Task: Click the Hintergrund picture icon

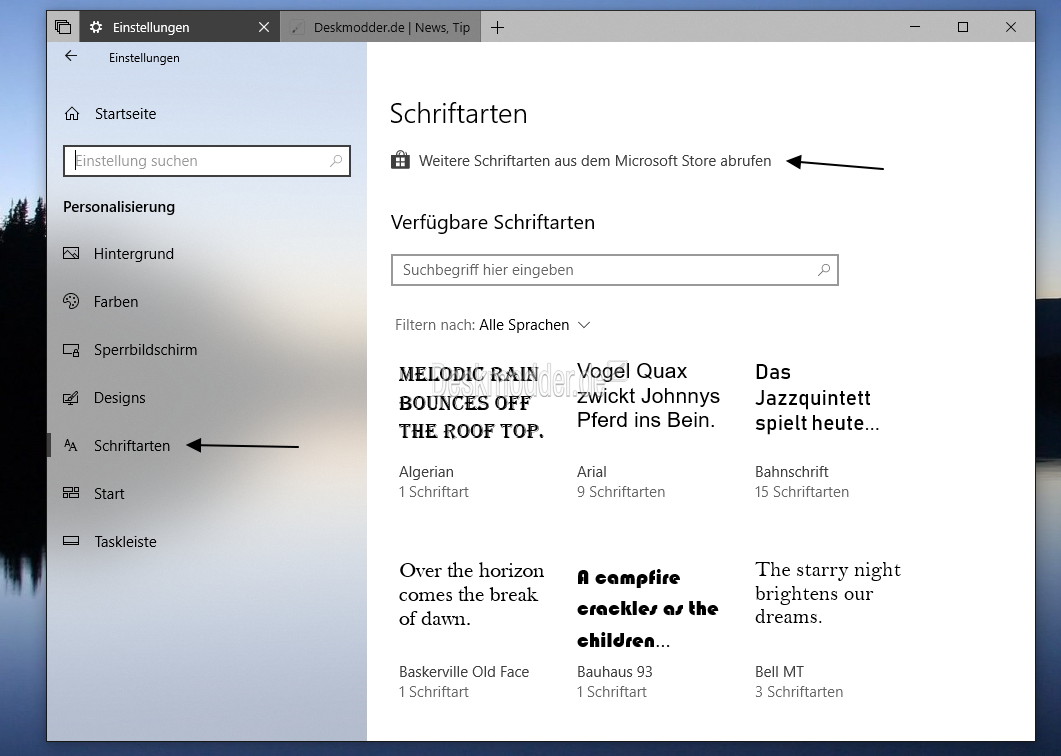Action: coord(71,254)
